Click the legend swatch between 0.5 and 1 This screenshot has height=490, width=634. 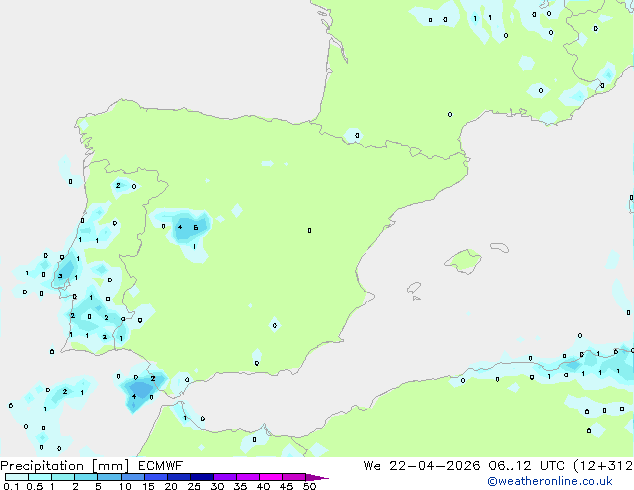[41, 477]
